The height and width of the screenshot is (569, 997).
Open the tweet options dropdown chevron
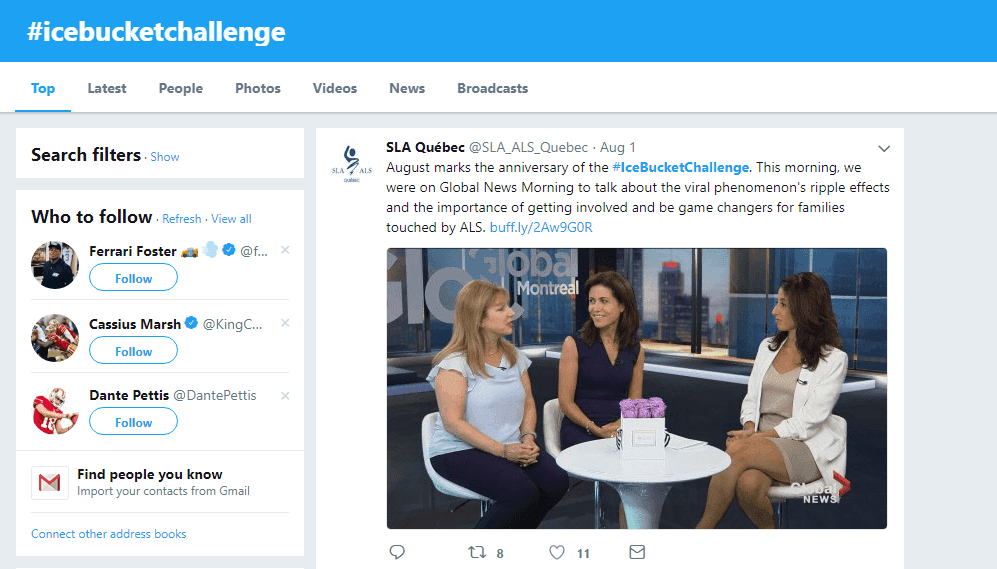tap(883, 149)
